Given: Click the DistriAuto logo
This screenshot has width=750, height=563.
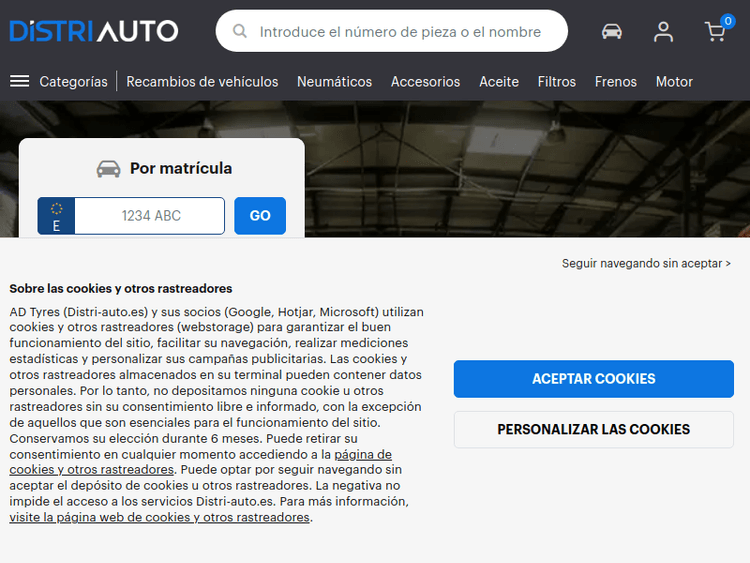Looking at the screenshot, I should pos(94,31).
